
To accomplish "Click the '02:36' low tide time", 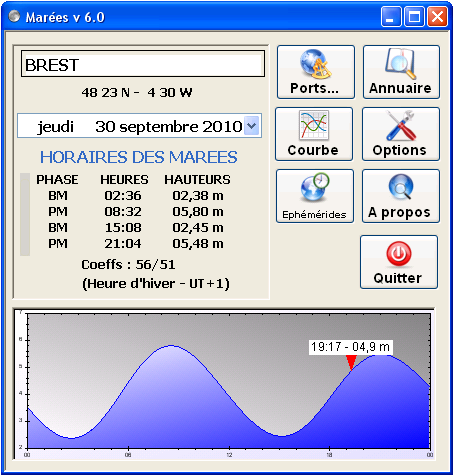I will tap(123, 196).
